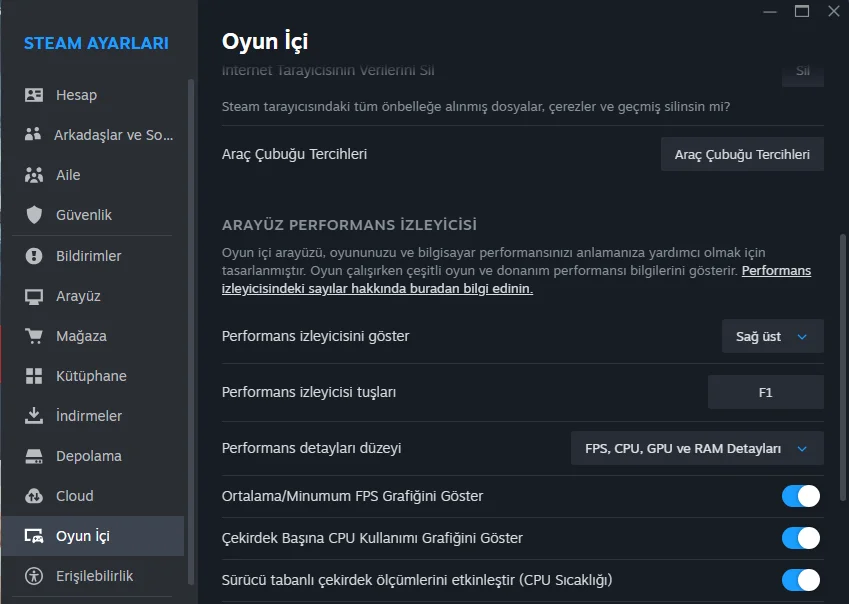
Task: Click the Performans detayları düzeyi label
Action: tap(311, 448)
